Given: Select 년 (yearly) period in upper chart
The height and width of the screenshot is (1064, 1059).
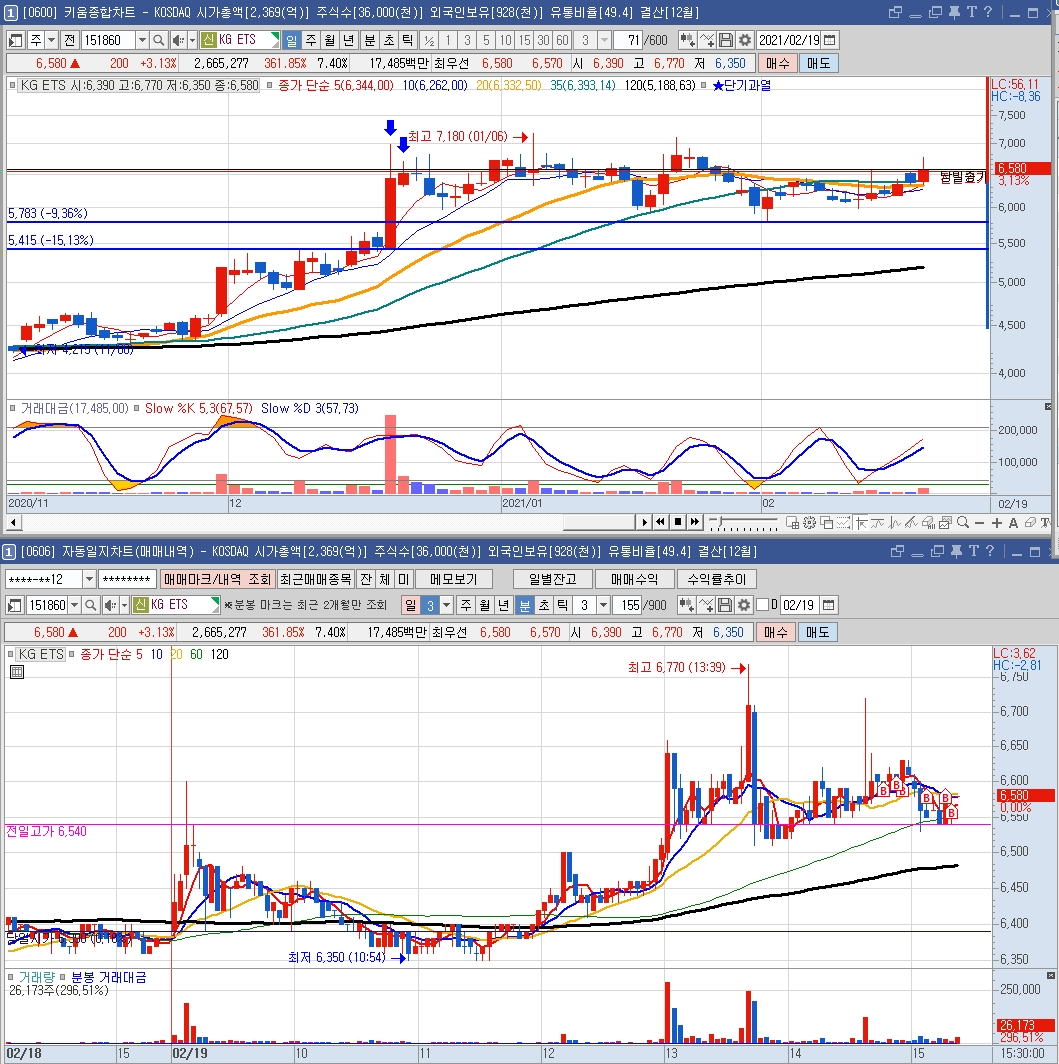Looking at the screenshot, I should (x=349, y=40).
